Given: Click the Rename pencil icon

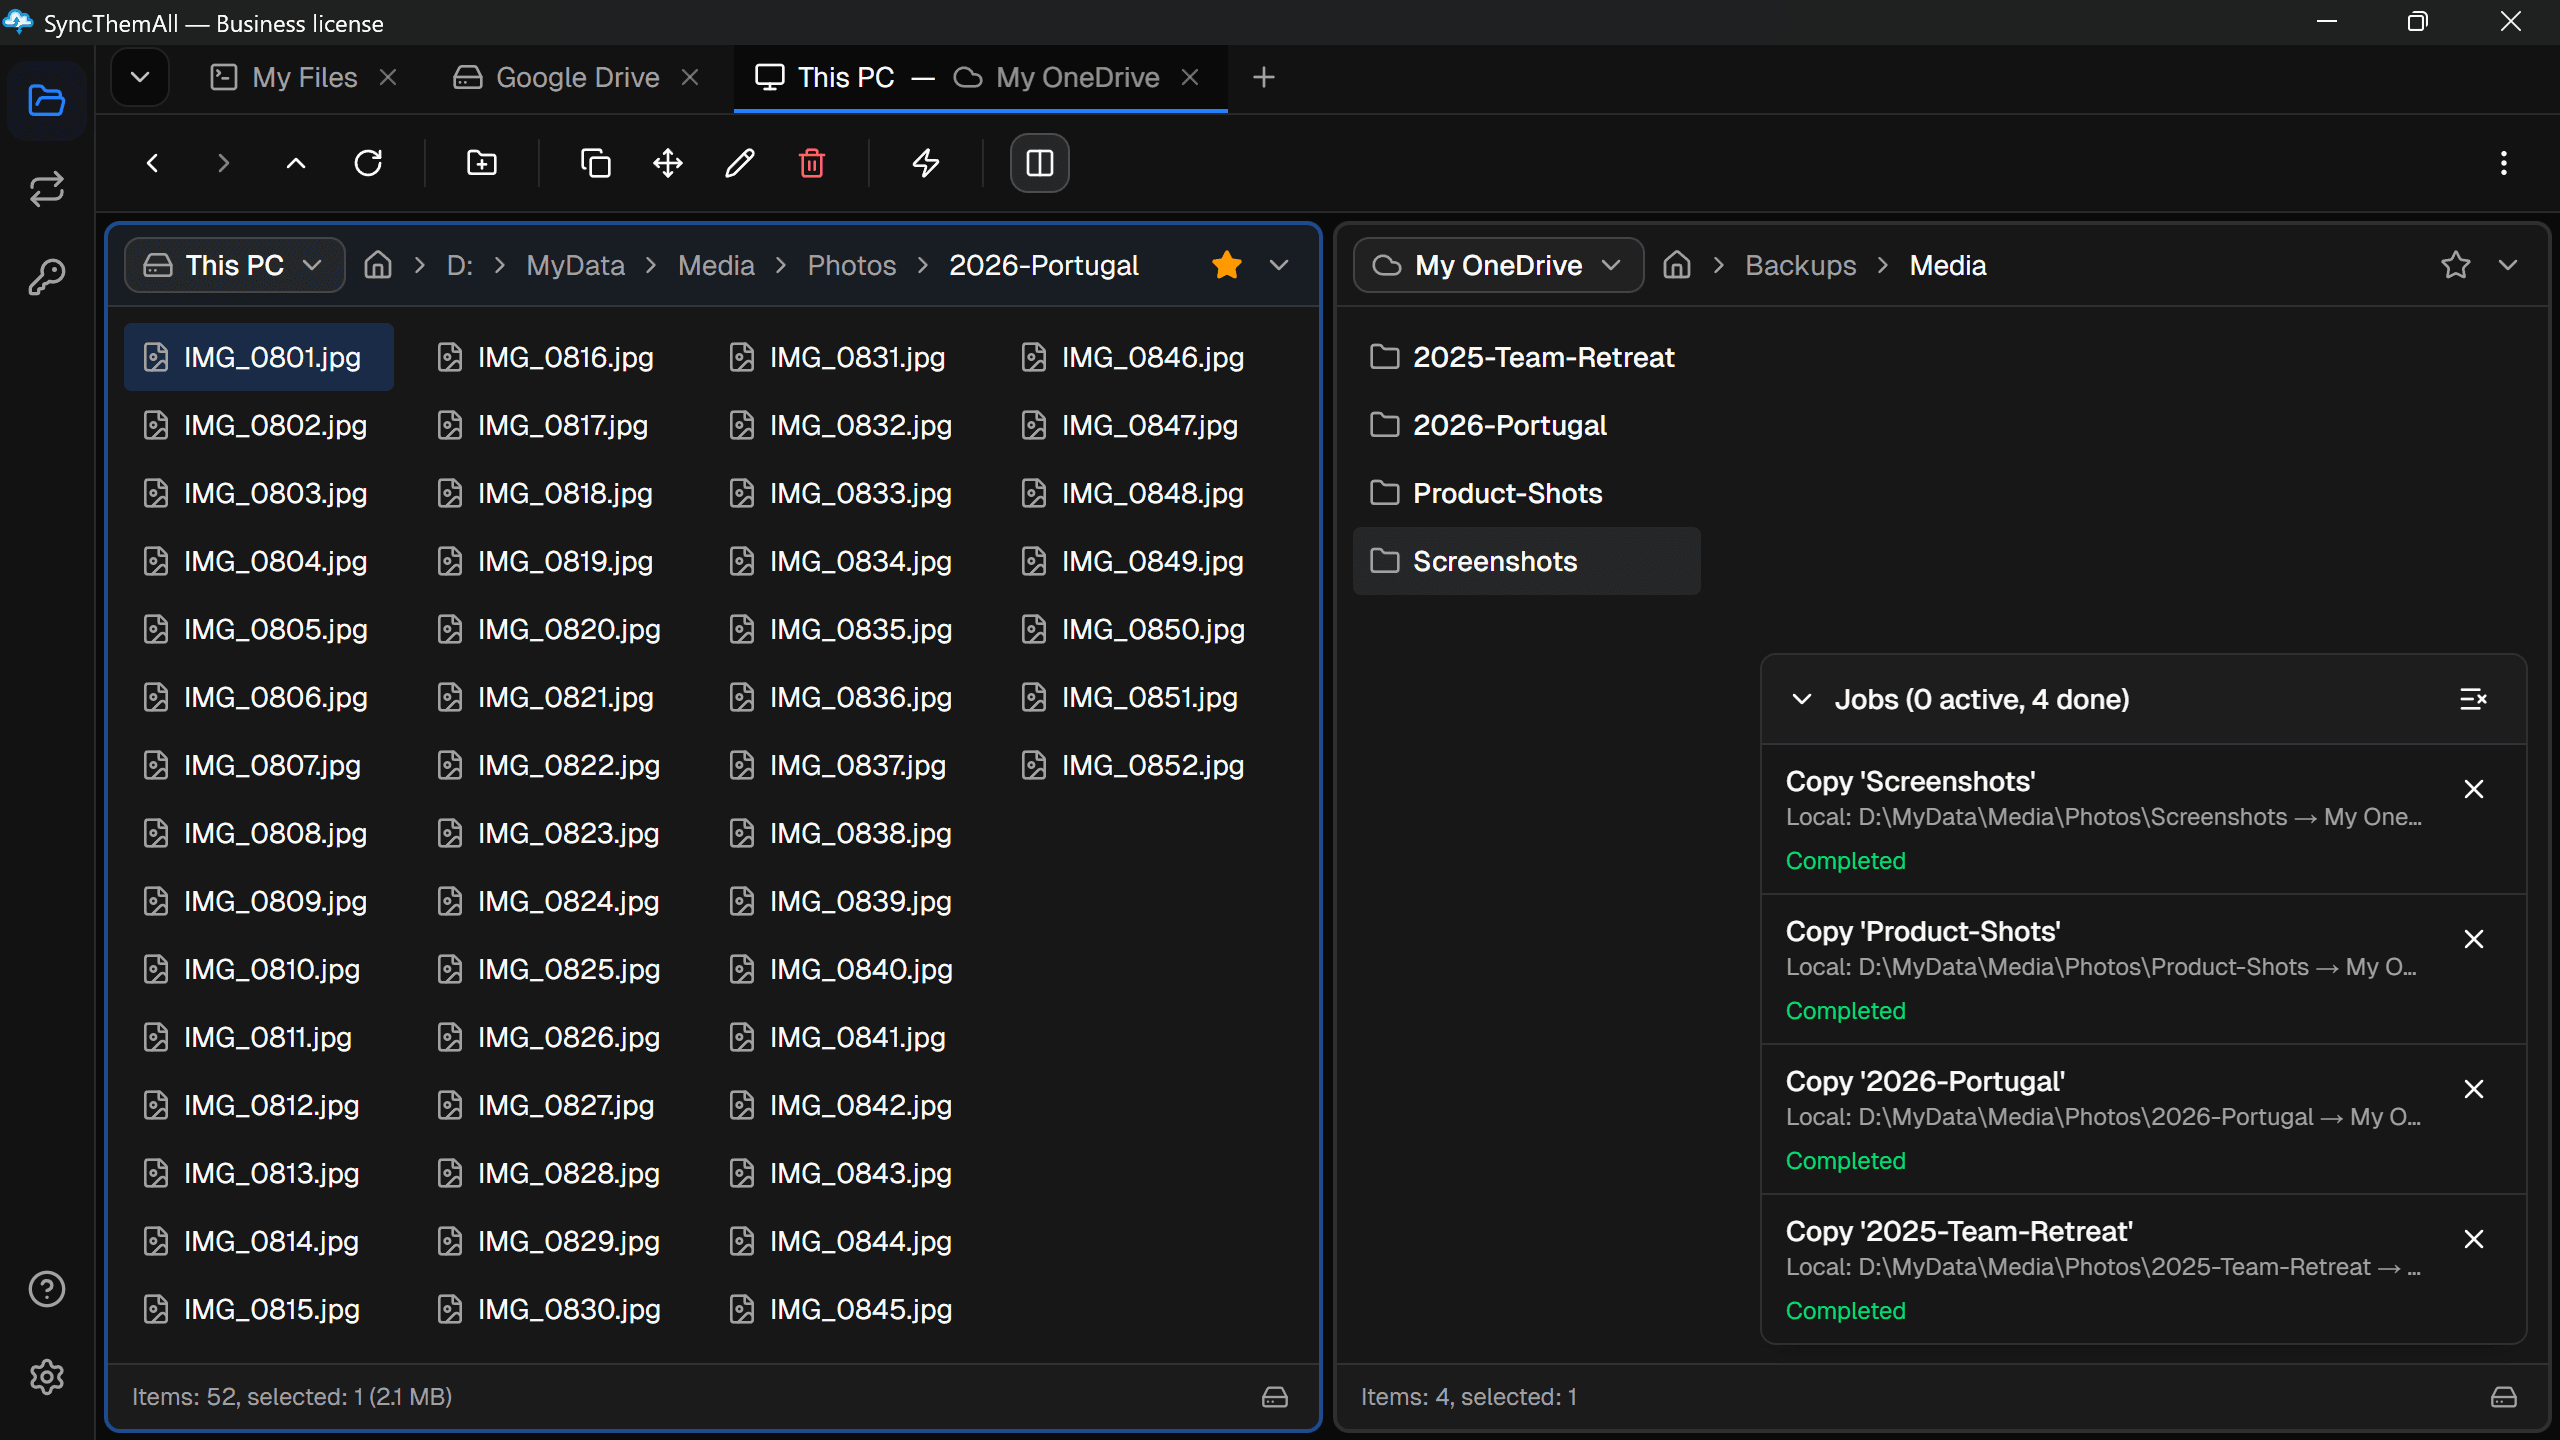Looking at the screenshot, I should point(740,163).
